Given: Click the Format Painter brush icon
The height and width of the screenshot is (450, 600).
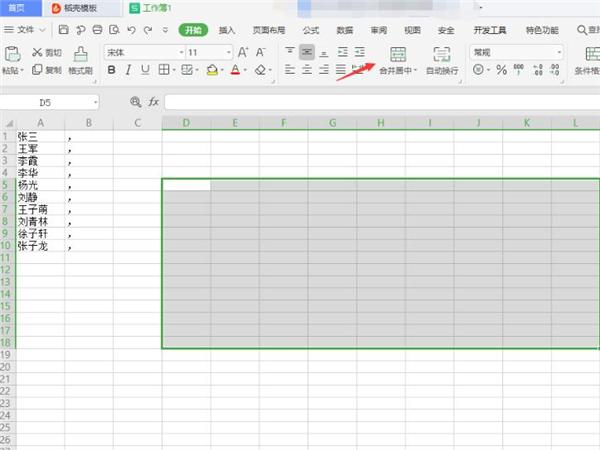Looking at the screenshot, I should coord(80,54).
